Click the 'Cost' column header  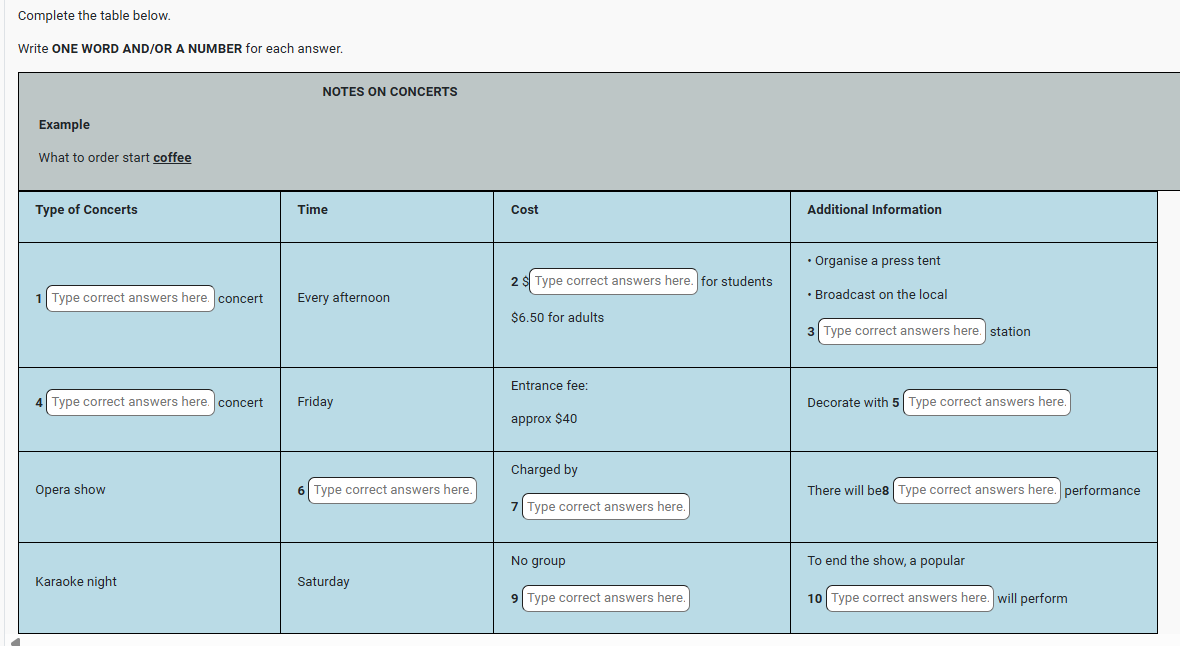pyautogui.click(x=524, y=210)
